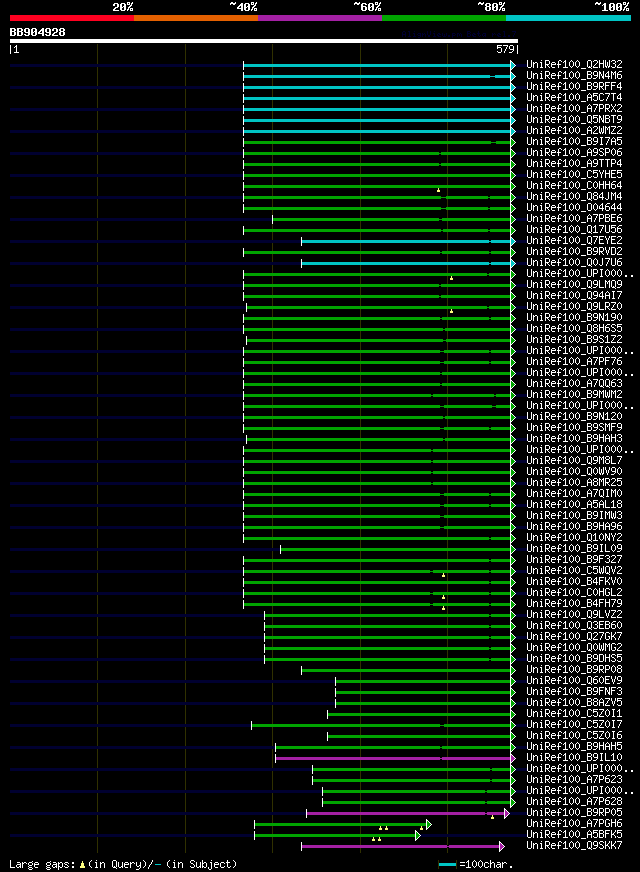Viewport: 640px width, 872px height.
Task: Select the UniRef100_B9N190 label
Action: pyautogui.click(x=574, y=318)
